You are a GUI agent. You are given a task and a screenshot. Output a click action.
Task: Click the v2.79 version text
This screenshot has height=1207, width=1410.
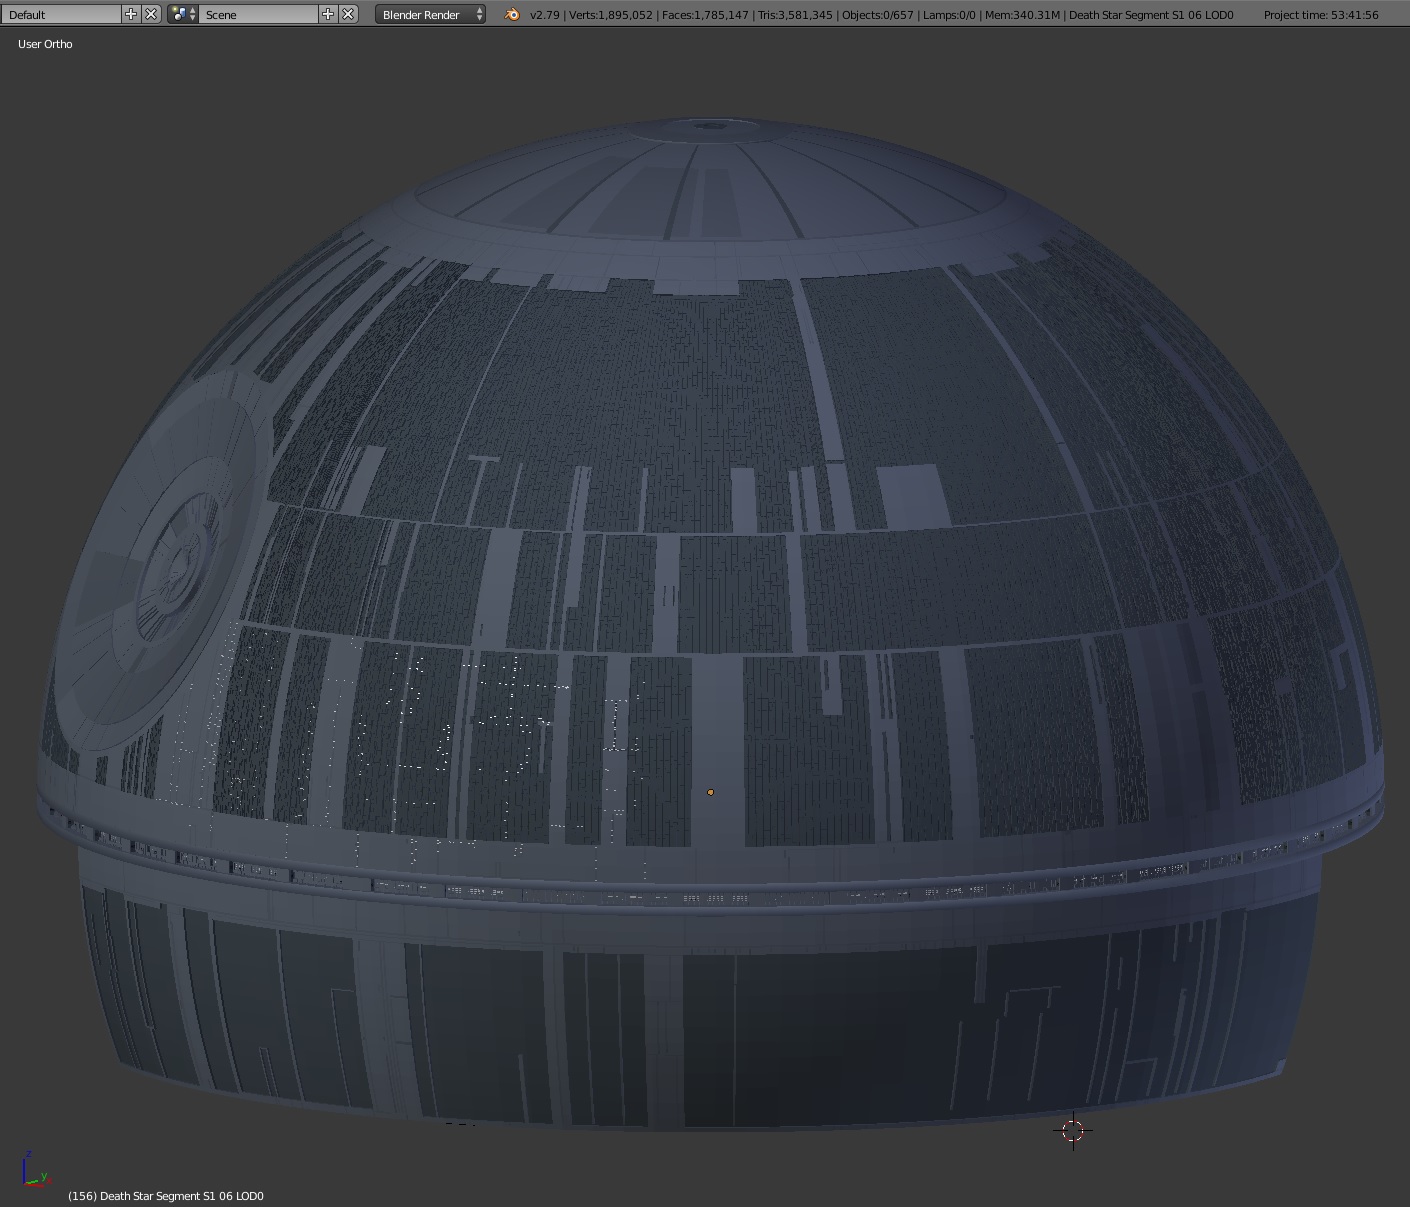coord(545,15)
